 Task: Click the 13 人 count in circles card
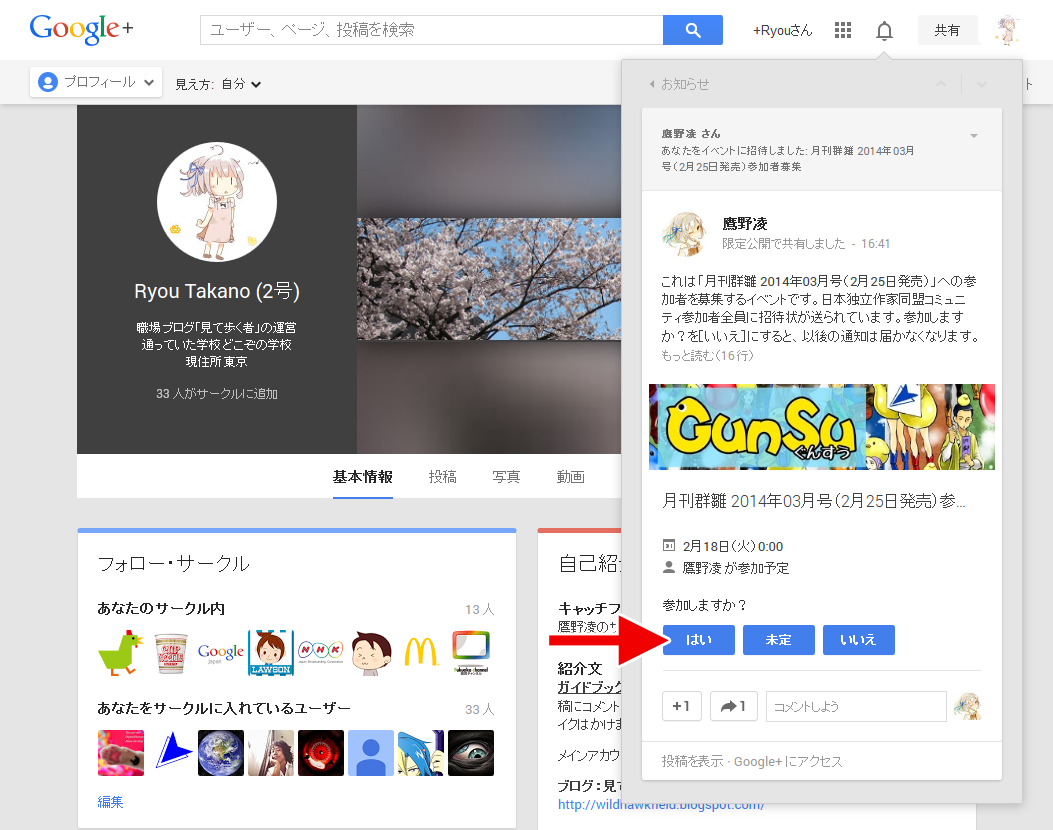coord(479,609)
